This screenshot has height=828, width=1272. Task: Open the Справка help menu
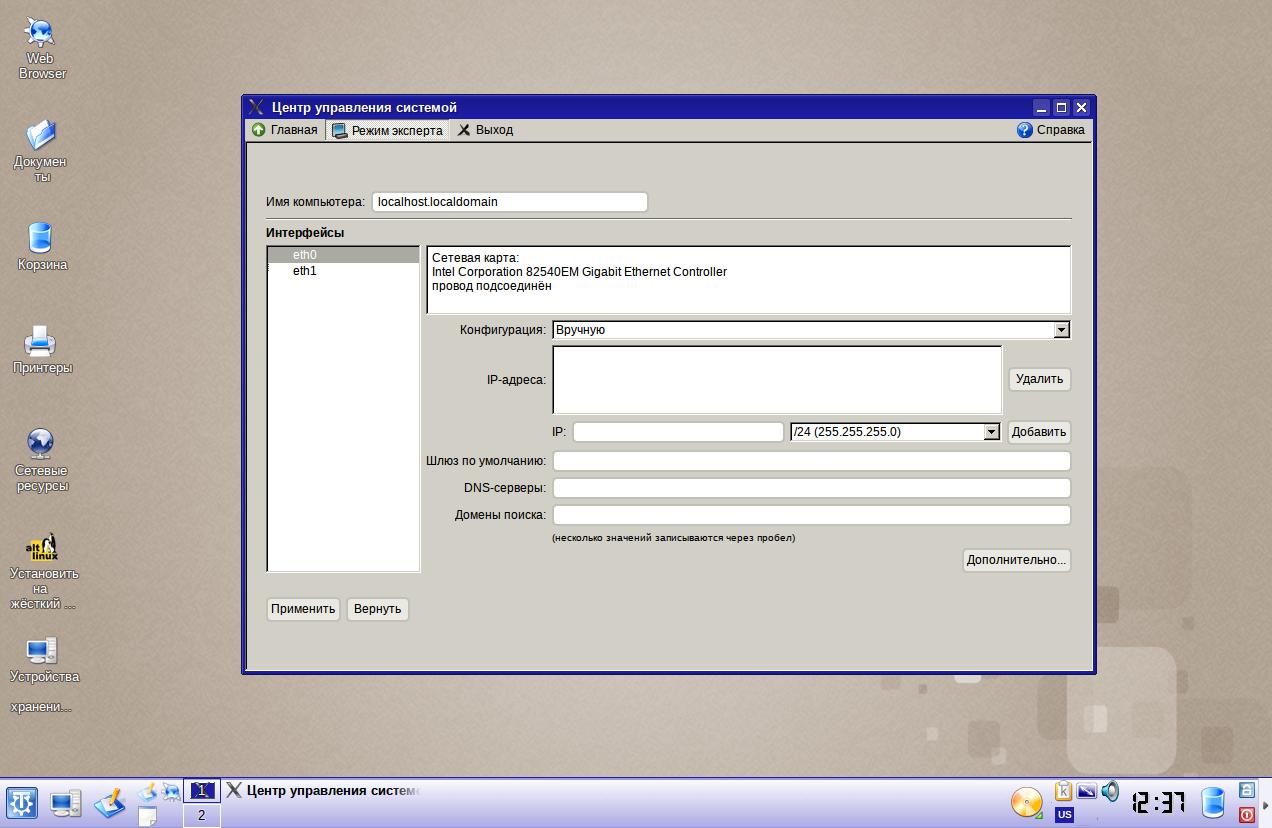pyautogui.click(x=1051, y=130)
